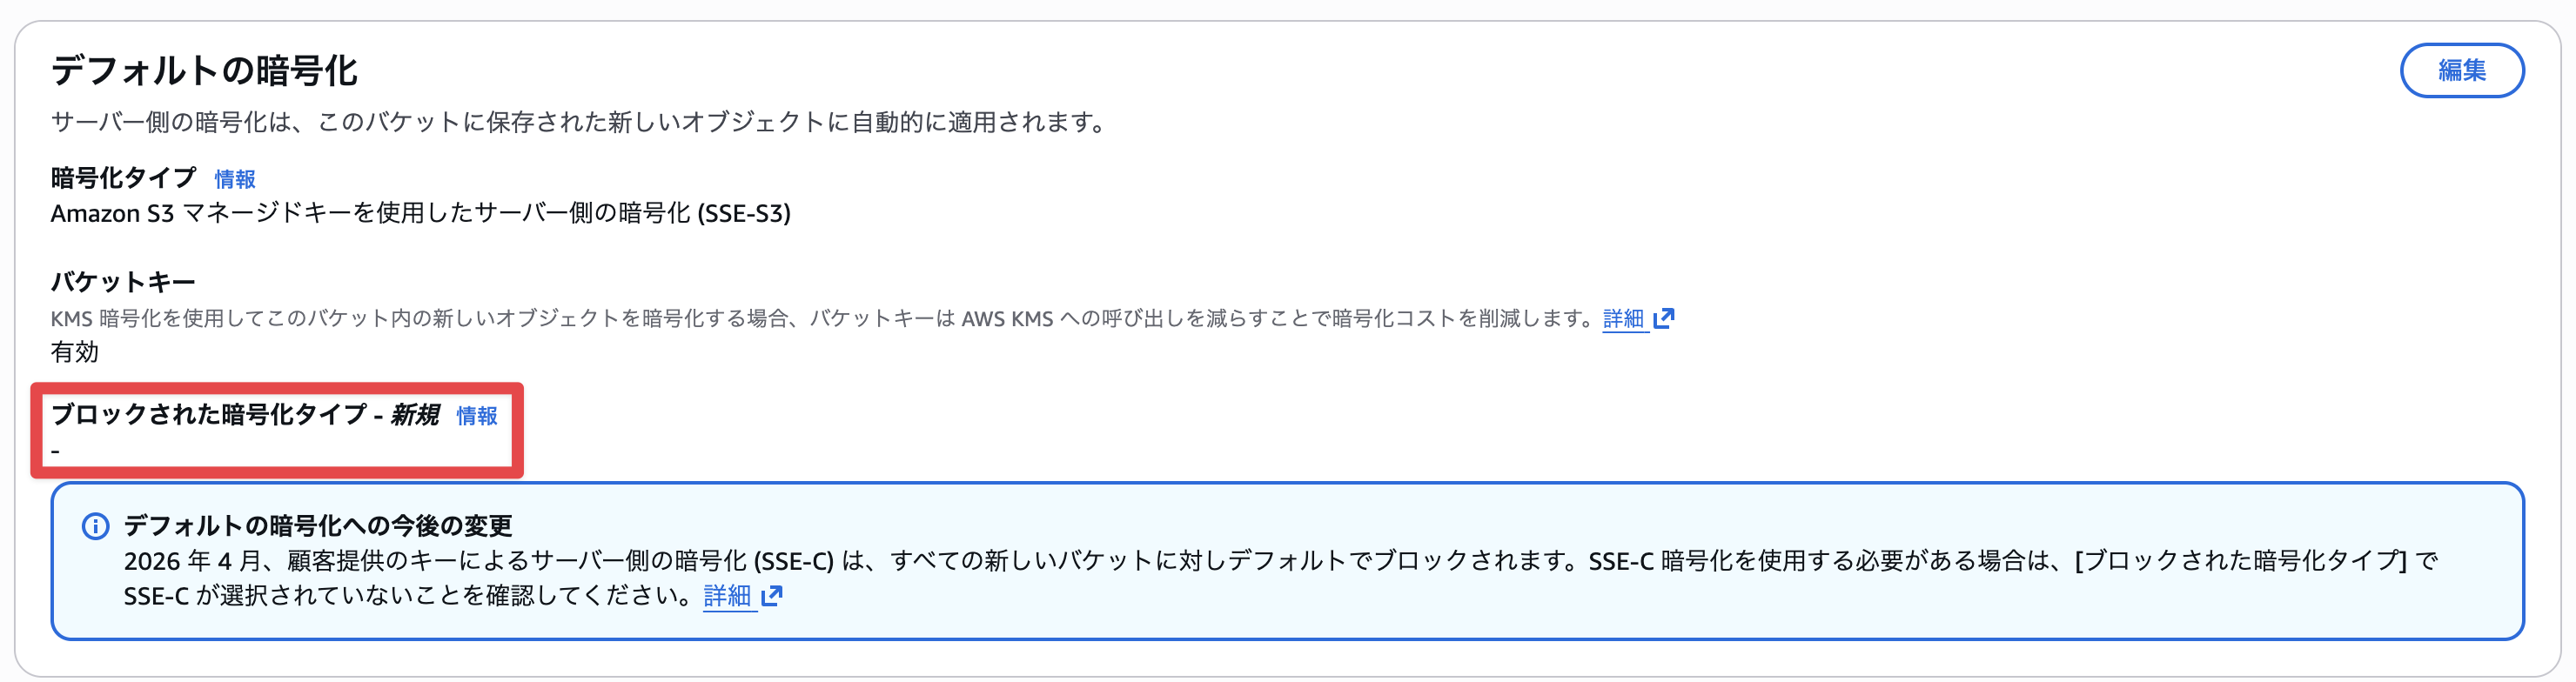
Task: Click the サーバー側の暗号化 description under heading
Action: pos(580,122)
